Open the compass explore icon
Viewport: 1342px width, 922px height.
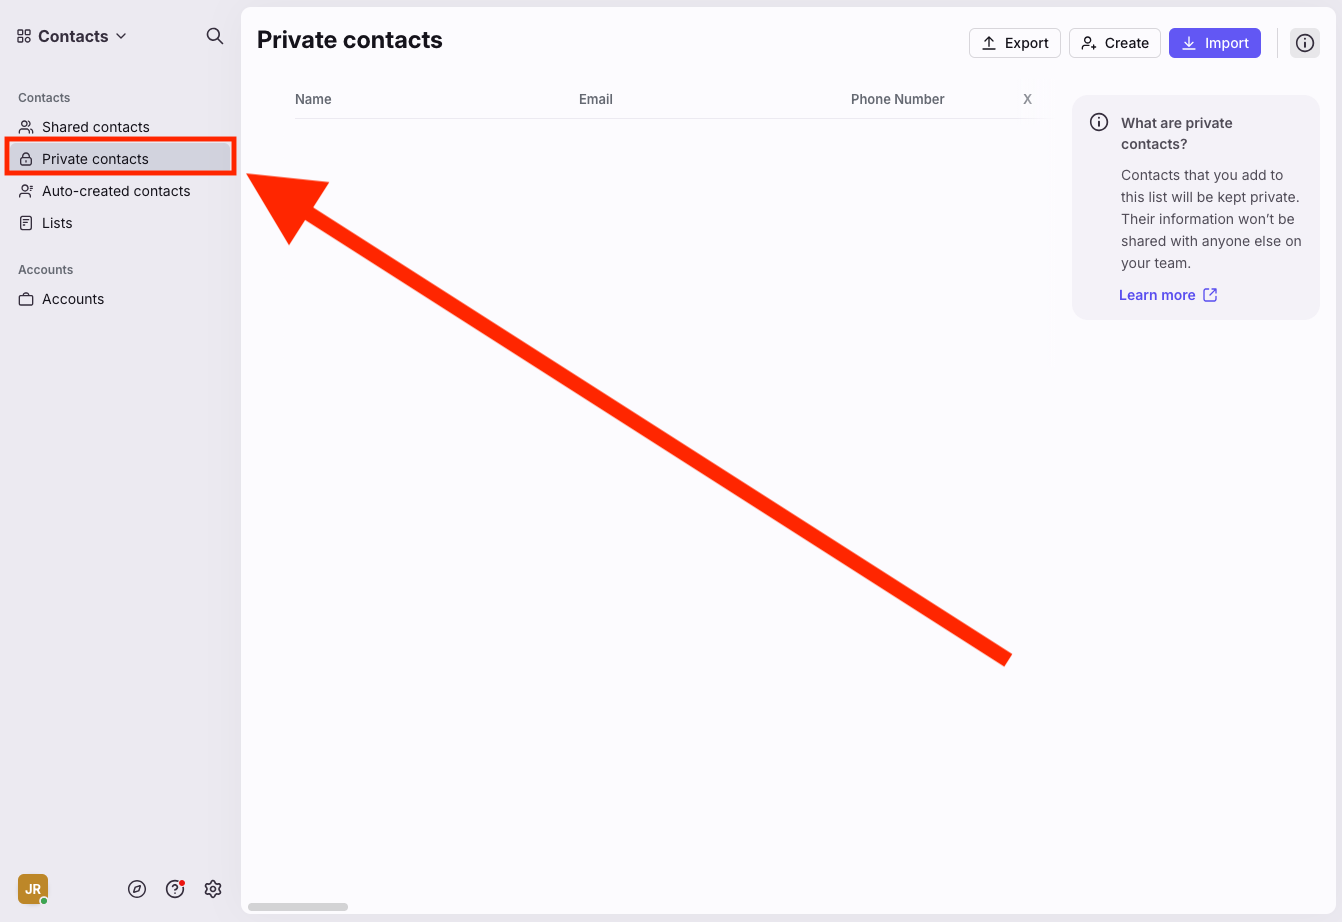click(x=137, y=889)
